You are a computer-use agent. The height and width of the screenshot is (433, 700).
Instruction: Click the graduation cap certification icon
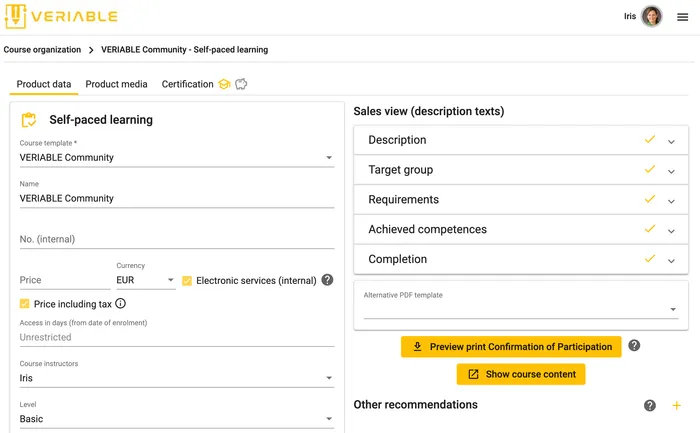coord(224,84)
